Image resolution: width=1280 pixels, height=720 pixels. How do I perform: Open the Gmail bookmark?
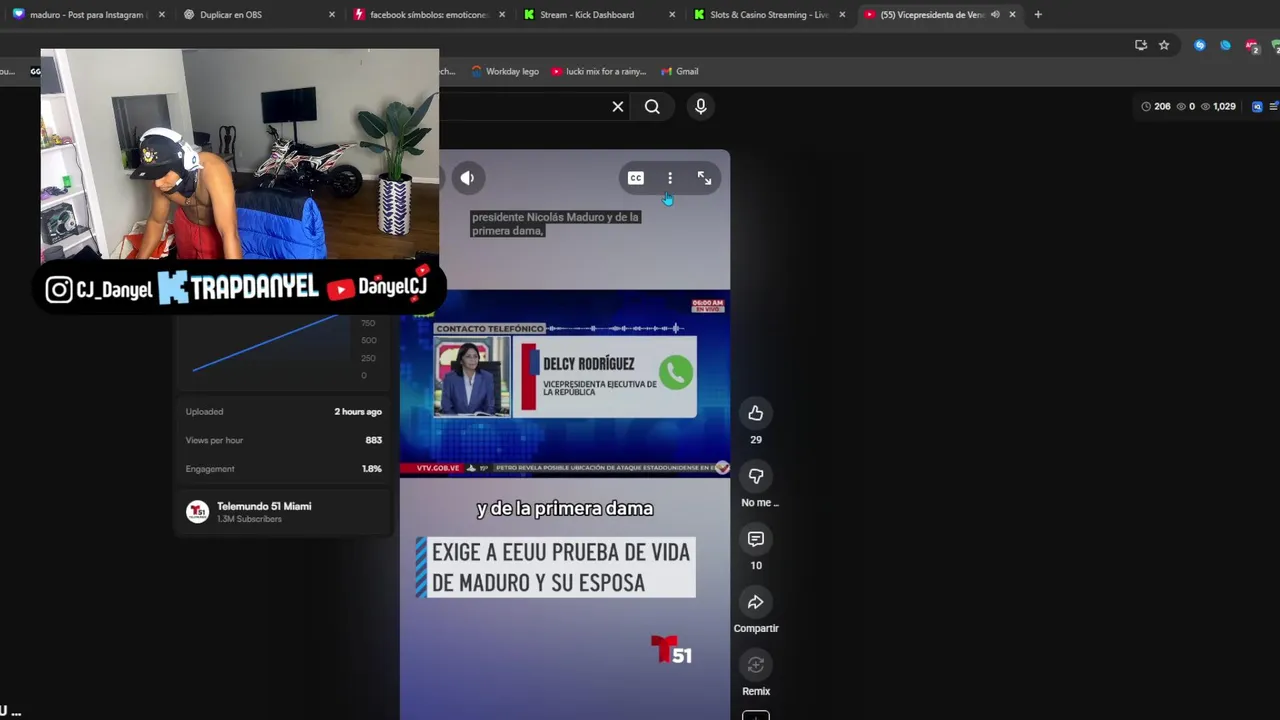[679, 71]
